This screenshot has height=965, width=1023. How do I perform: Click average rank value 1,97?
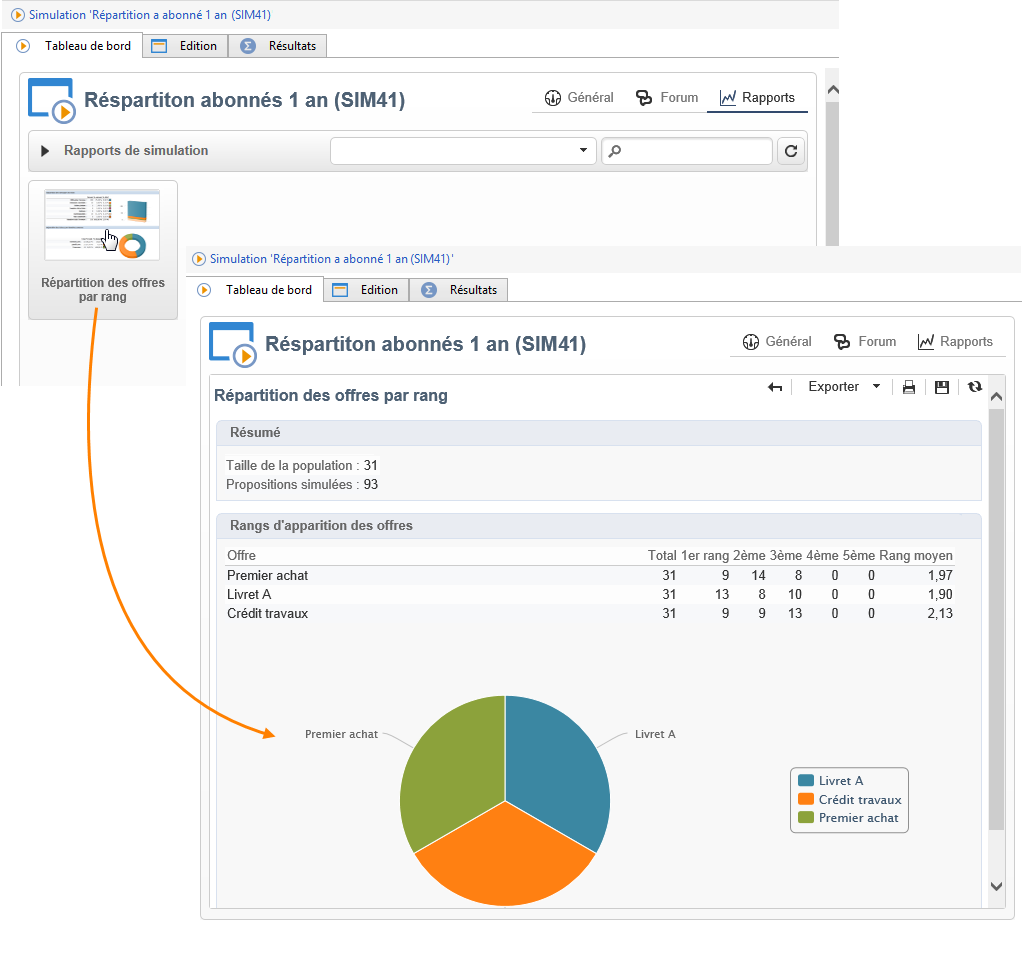point(940,575)
